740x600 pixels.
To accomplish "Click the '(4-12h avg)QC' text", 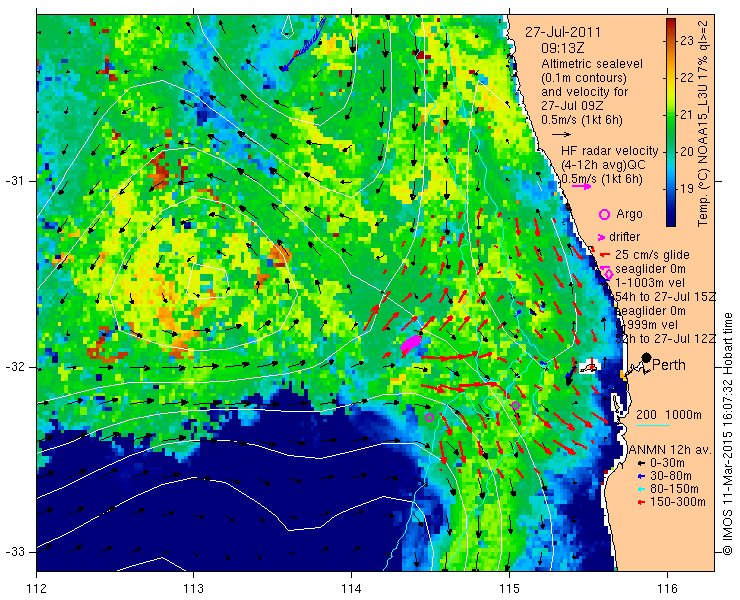I will click(602, 165).
